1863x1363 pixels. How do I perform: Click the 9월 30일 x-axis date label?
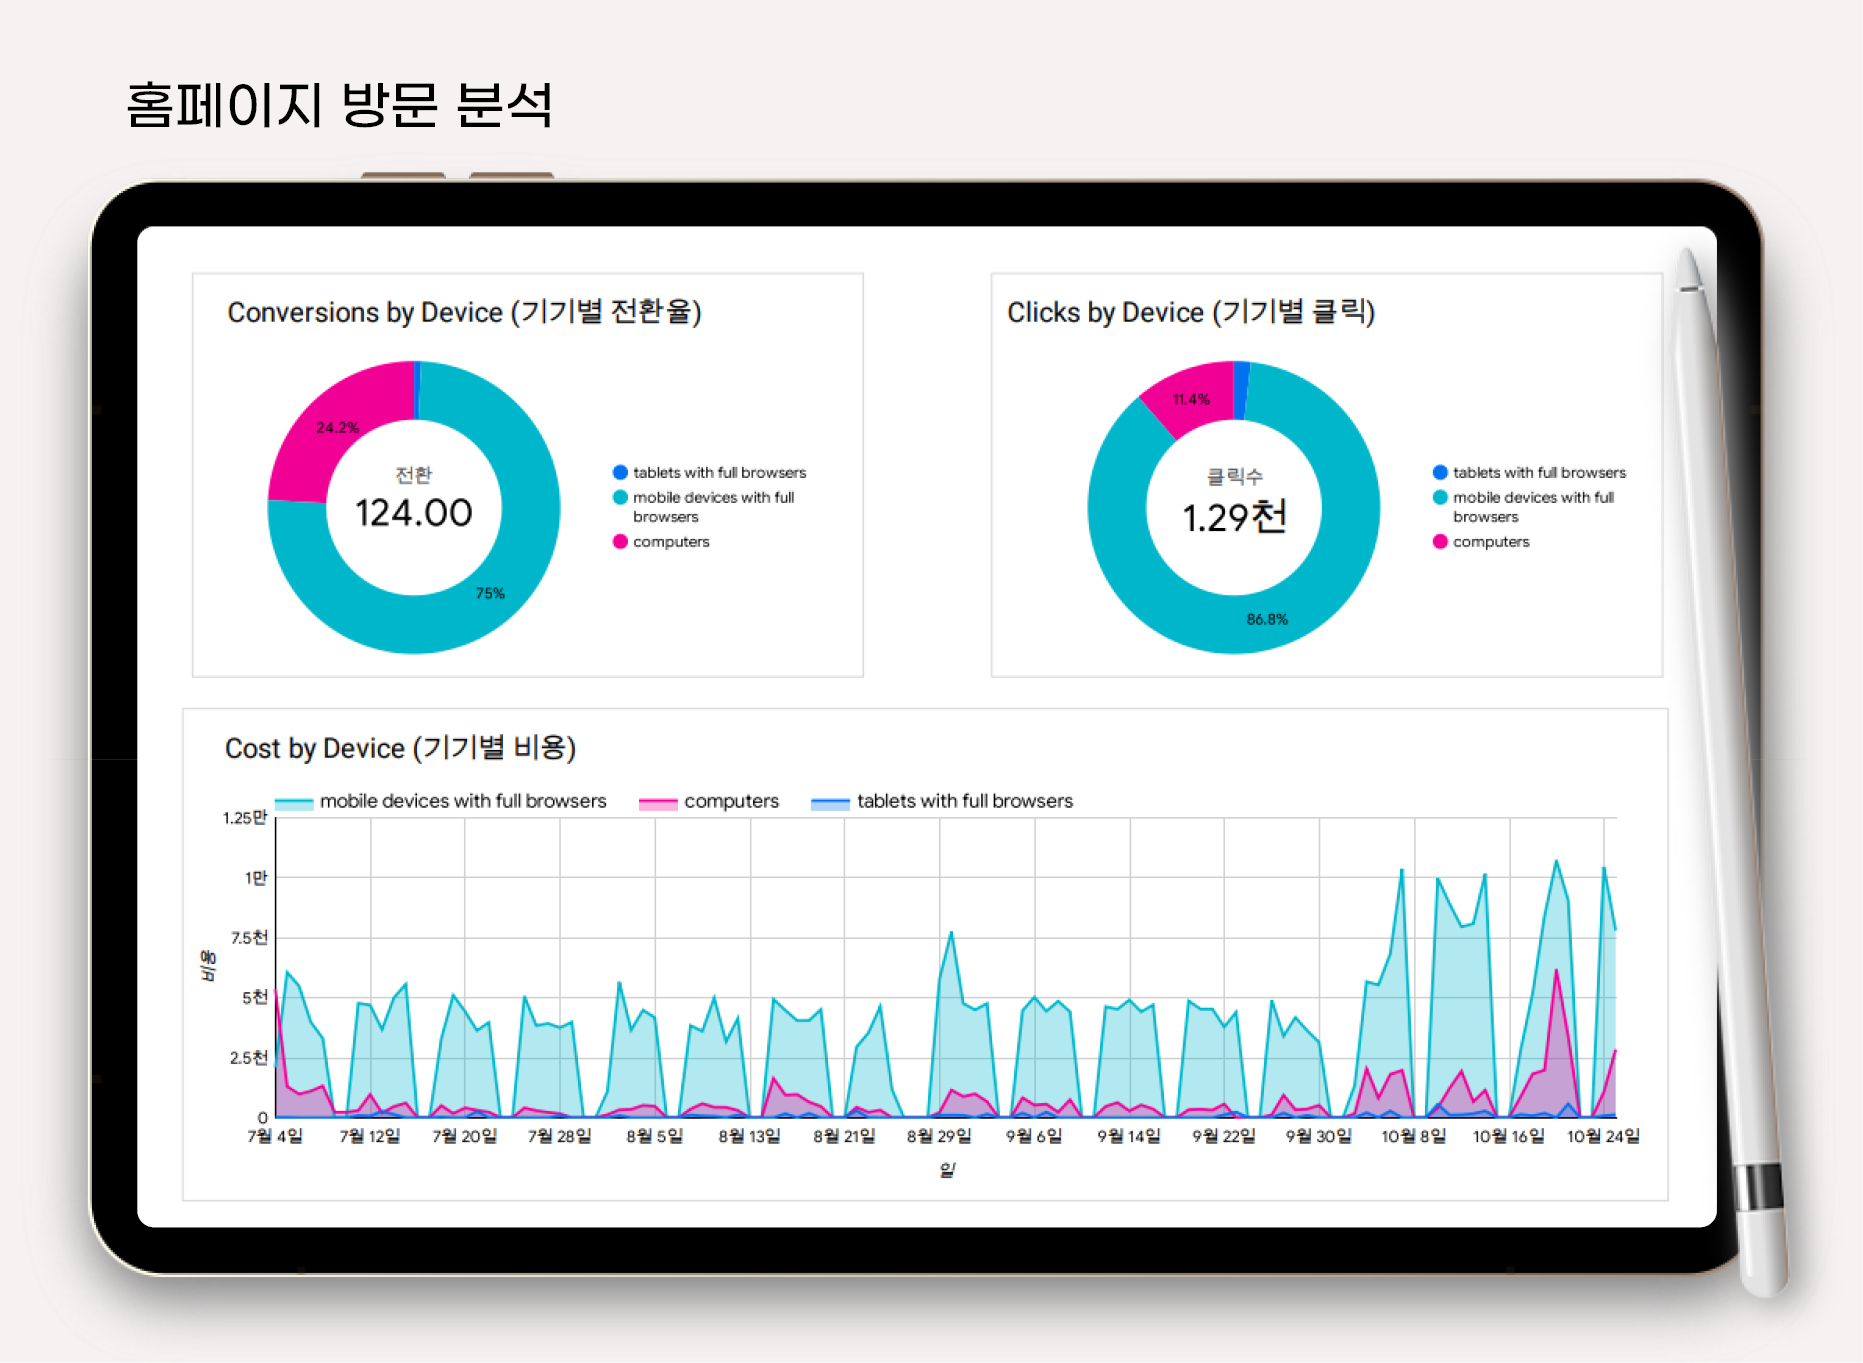pos(1319,1136)
